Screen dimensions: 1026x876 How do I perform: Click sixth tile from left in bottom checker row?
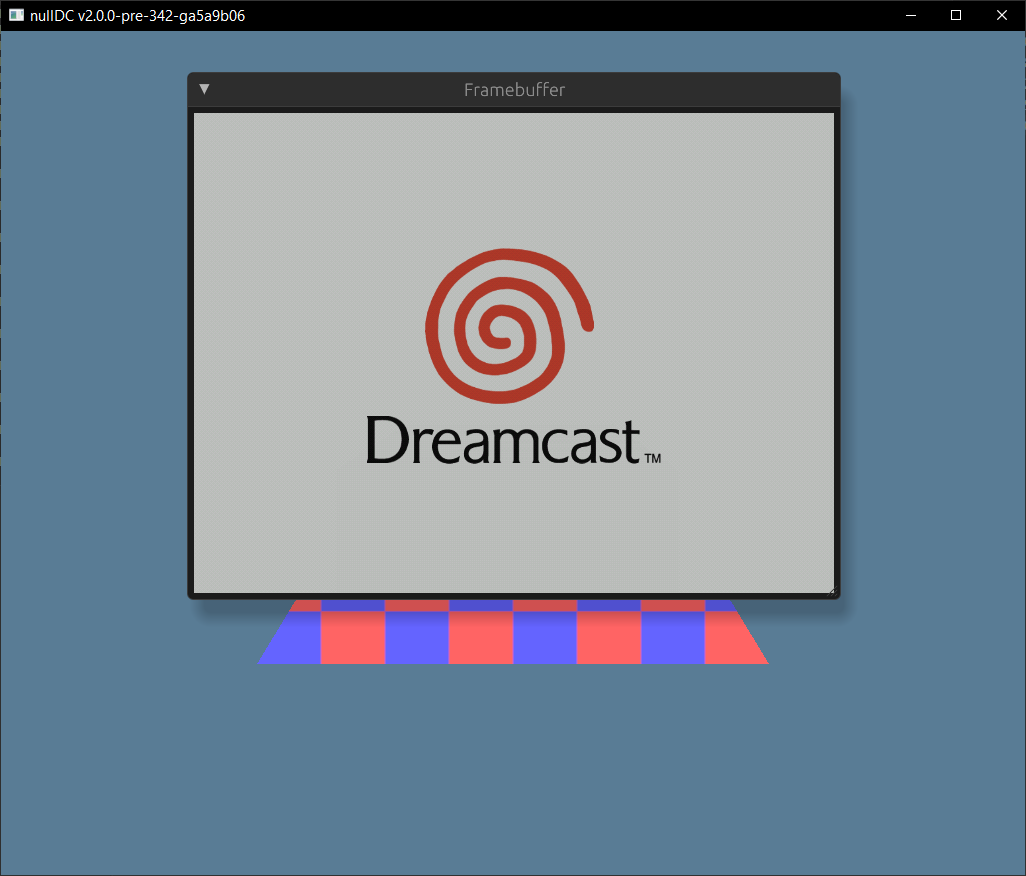pyautogui.click(x=609, y=638)
